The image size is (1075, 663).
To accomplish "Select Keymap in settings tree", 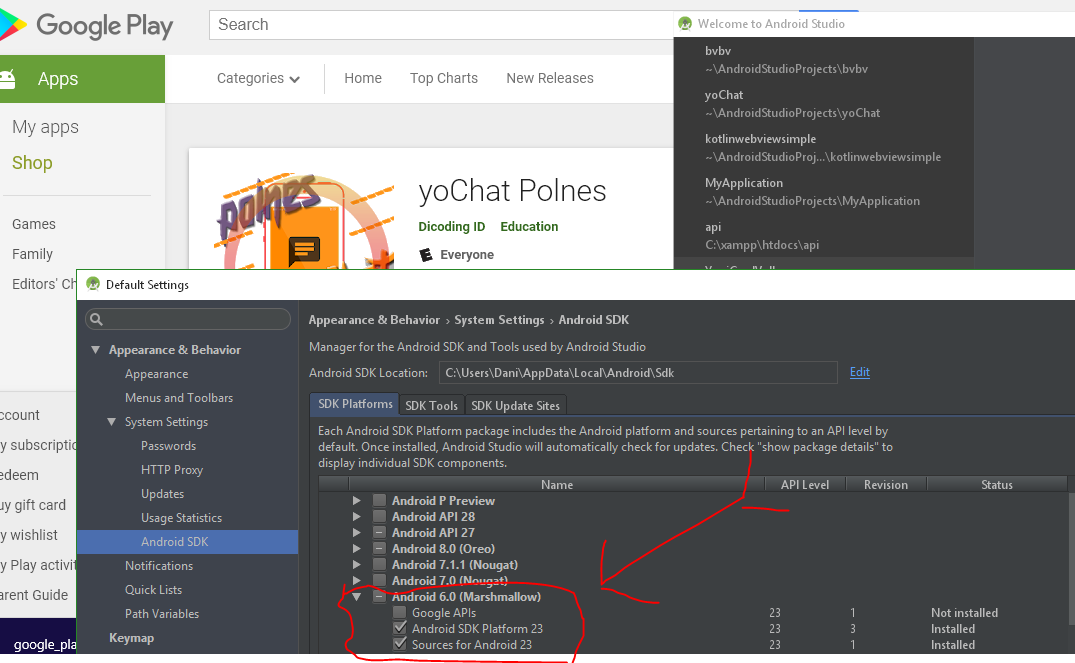I will (132, 638).
